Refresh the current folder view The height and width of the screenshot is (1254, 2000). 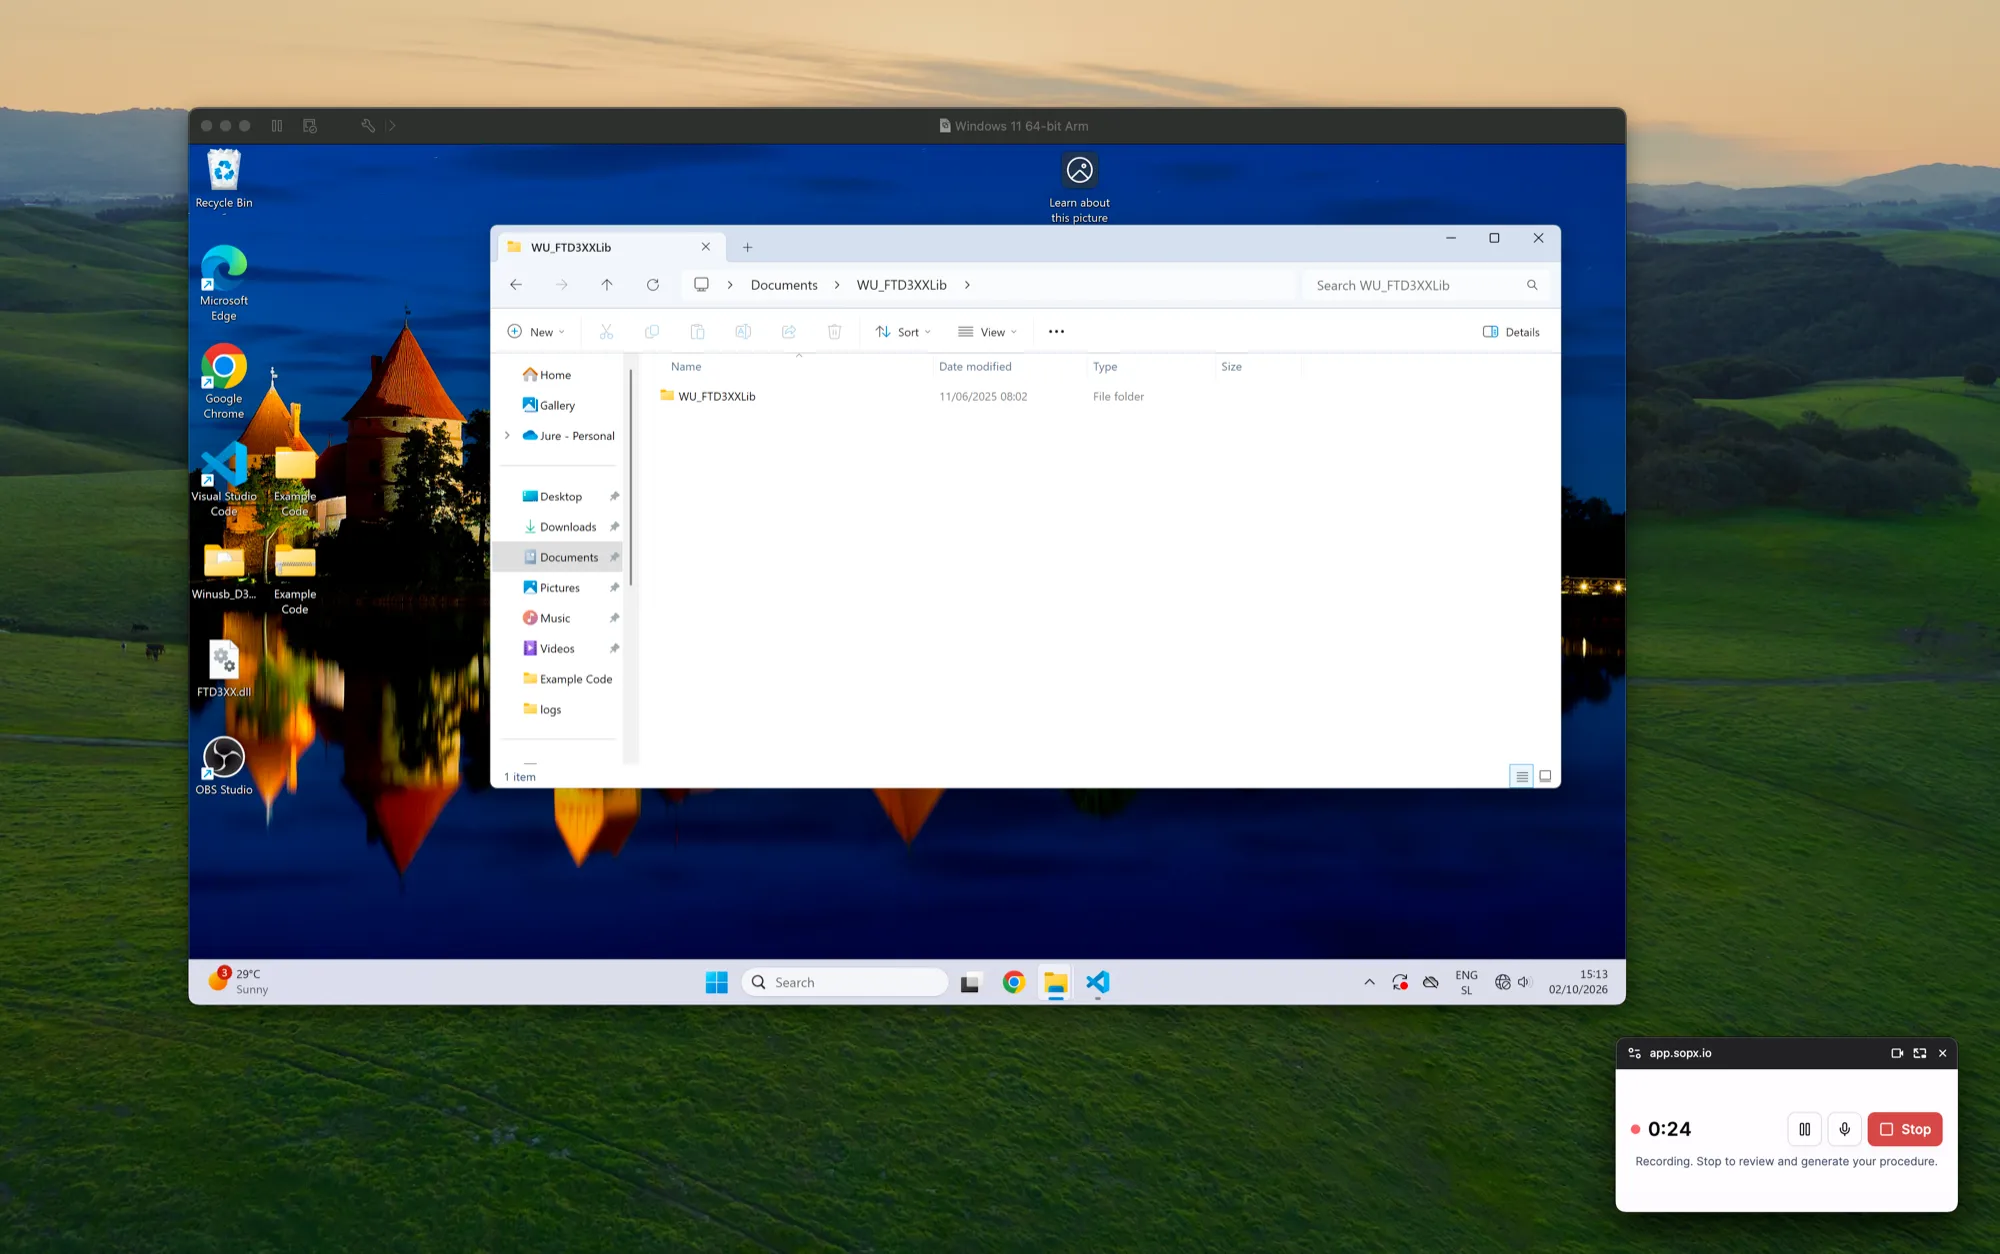click(653, 285)
